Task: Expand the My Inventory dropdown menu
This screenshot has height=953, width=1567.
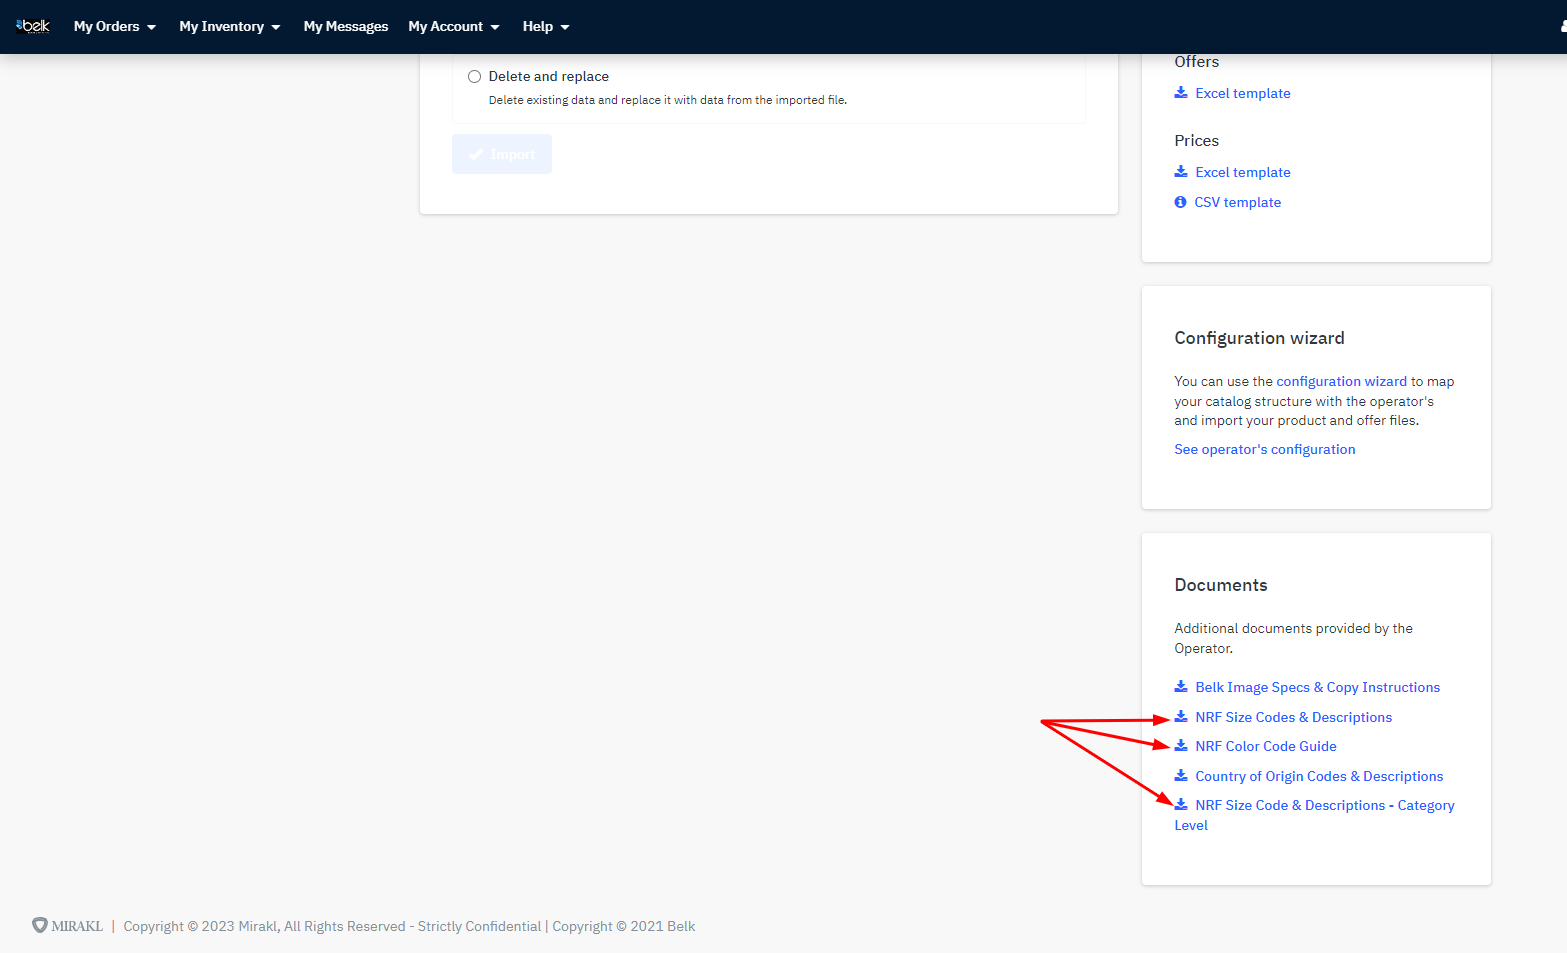Action: click(x=230, y=27)
